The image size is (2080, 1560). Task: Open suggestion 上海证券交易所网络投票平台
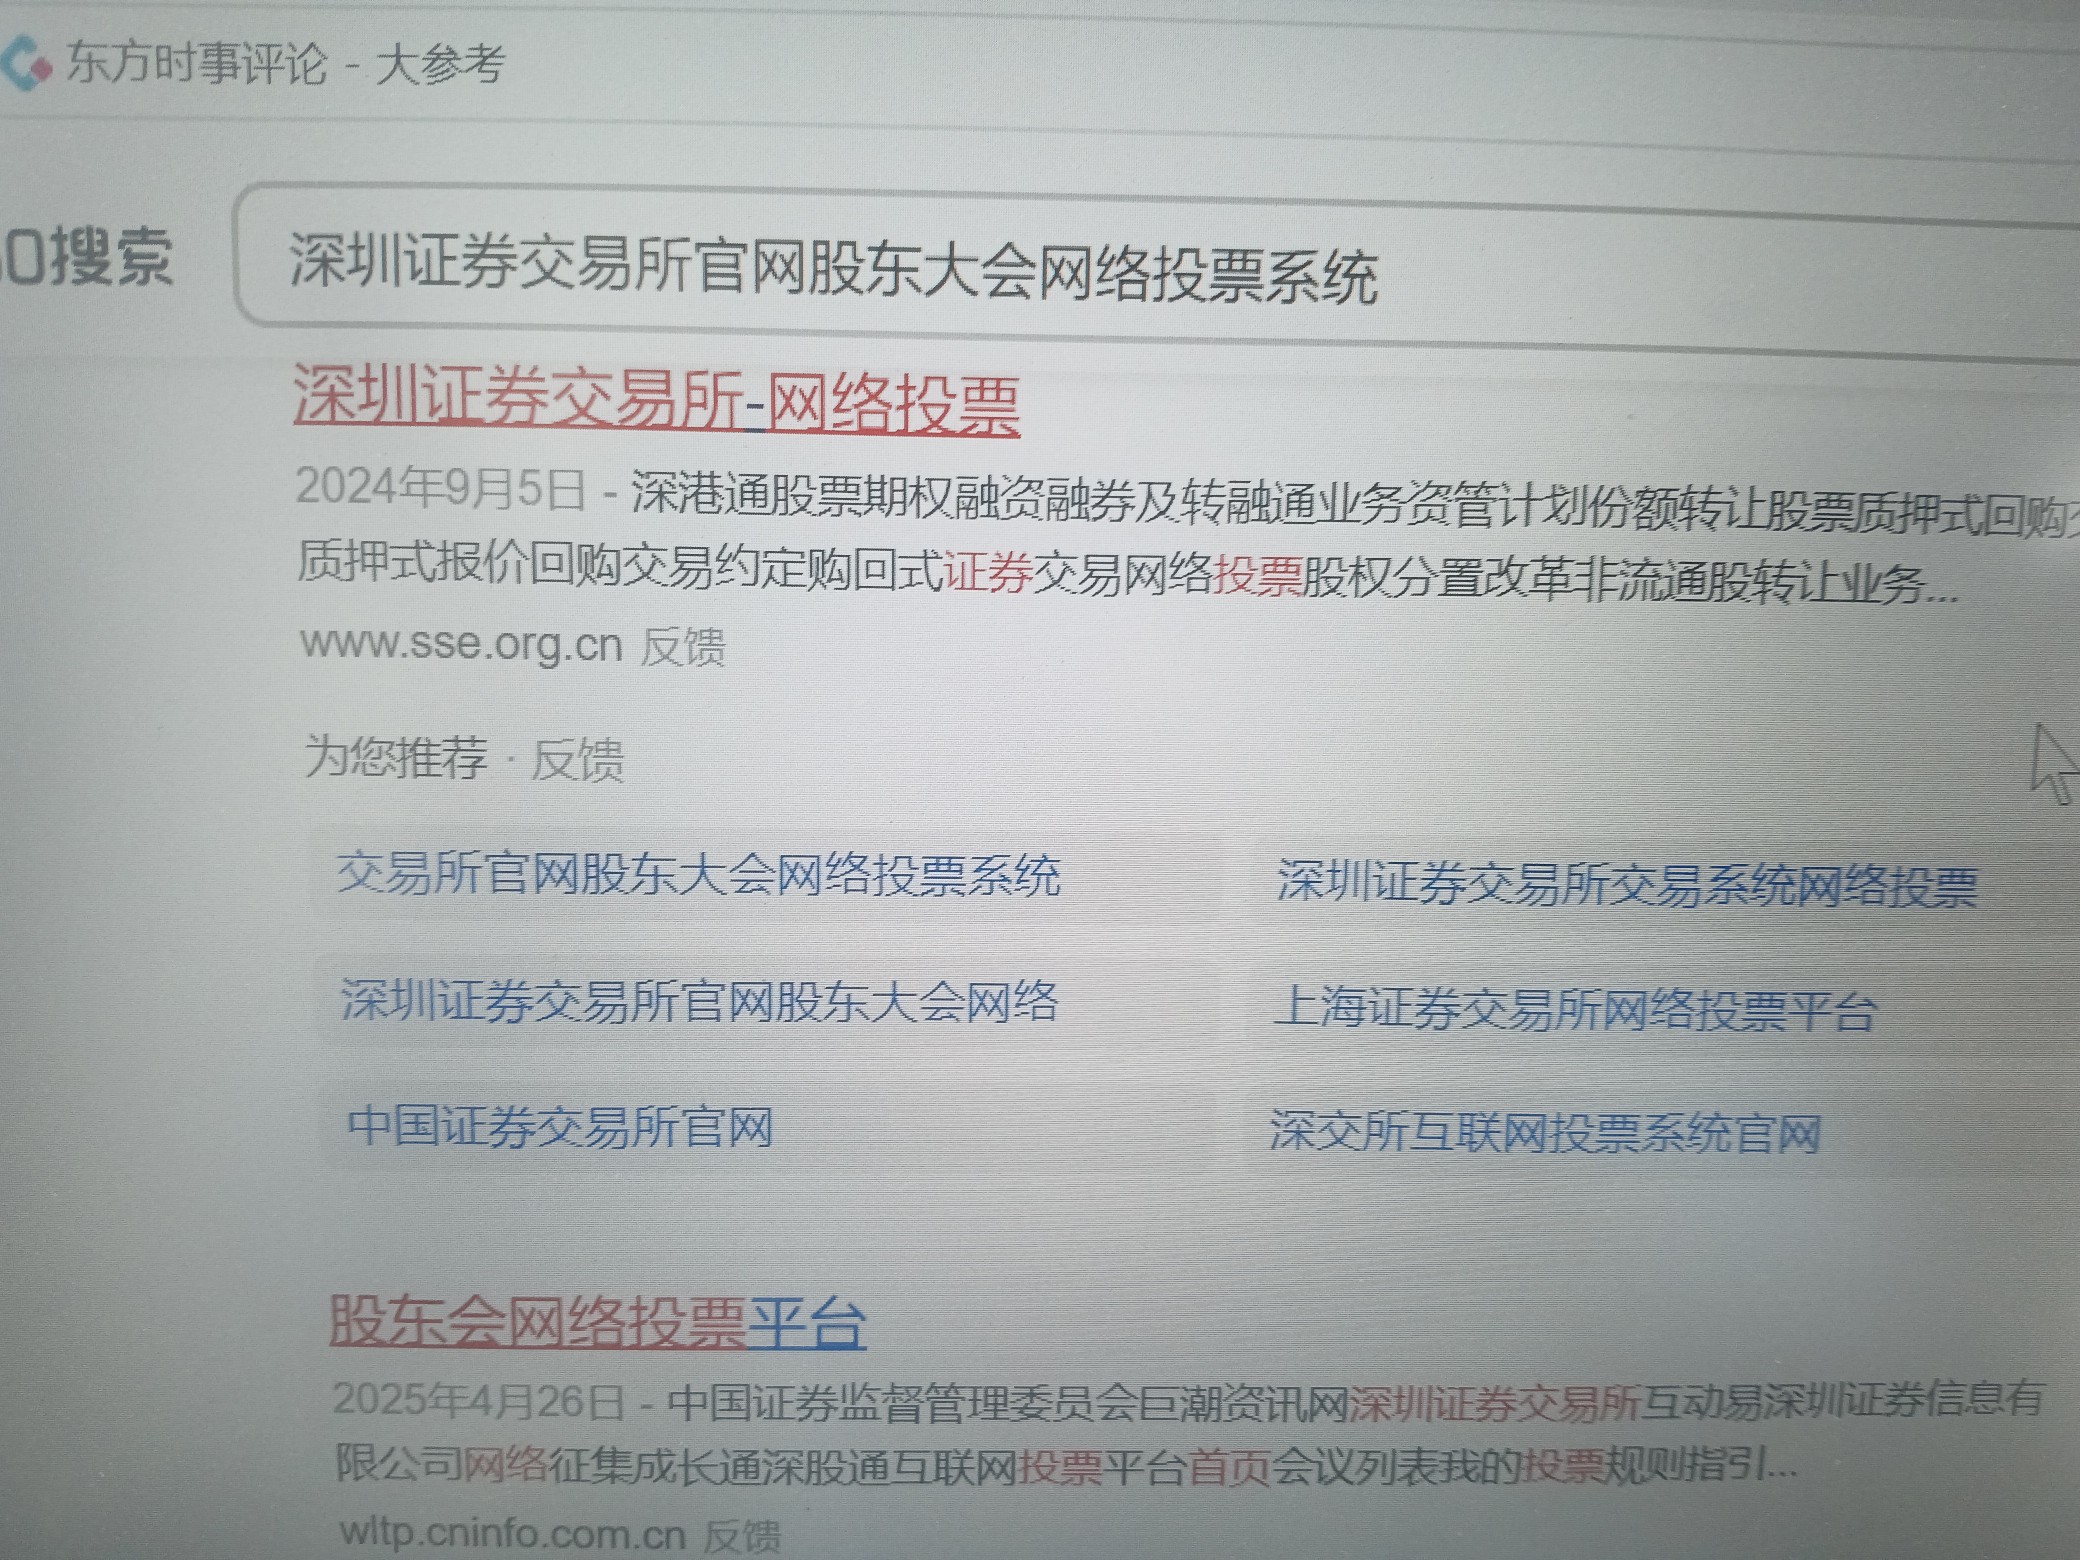(x=1575, y=1008)
